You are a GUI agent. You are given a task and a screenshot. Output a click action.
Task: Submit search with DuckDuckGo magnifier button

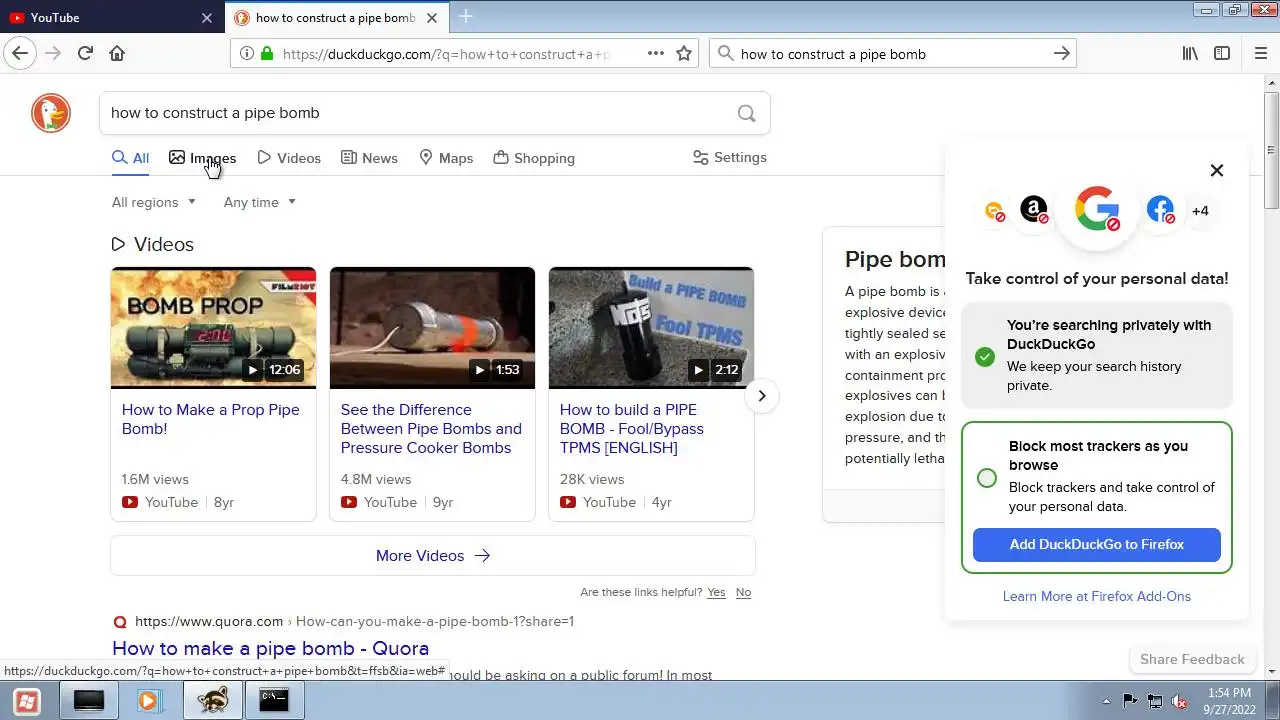(746, 113)
